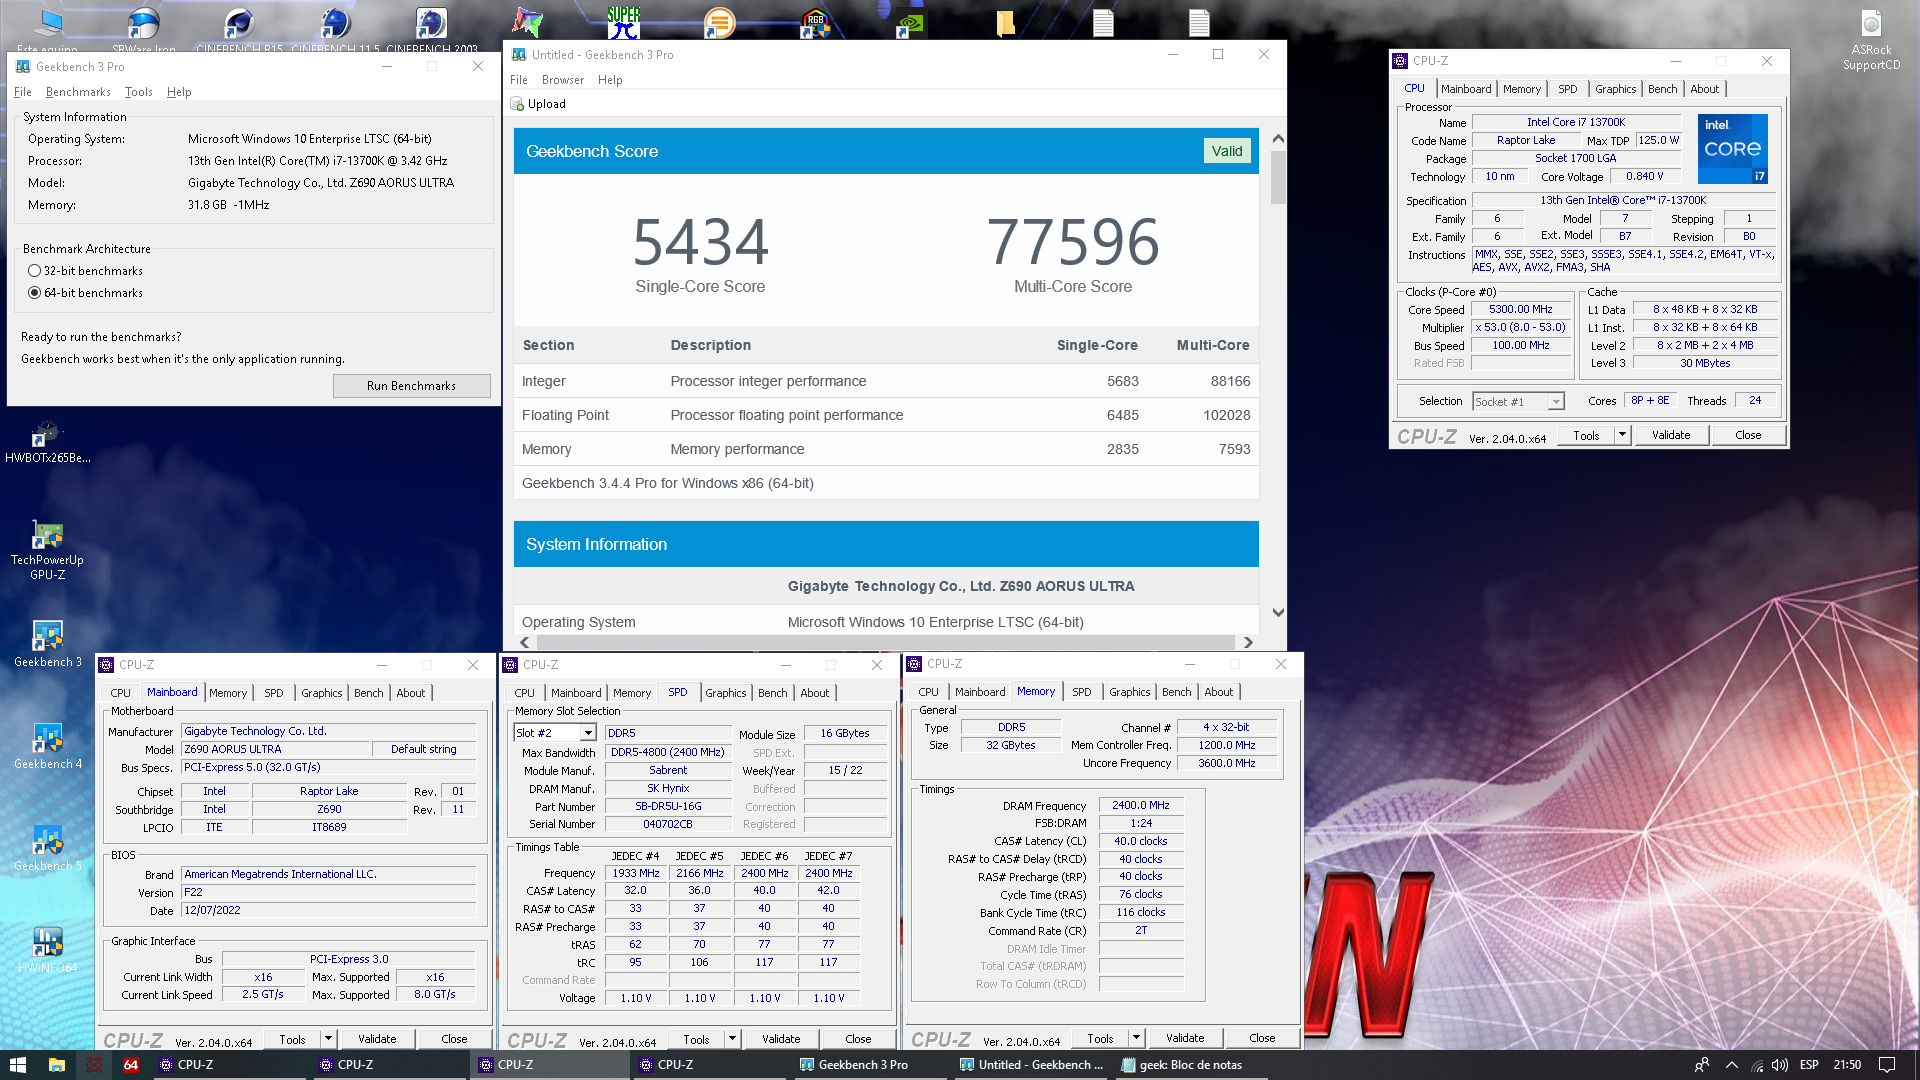Viewport: 1920px width, 1080px height.
Task: Switch to Bench tab in top-right CPU-Z
Action: 1662,89
